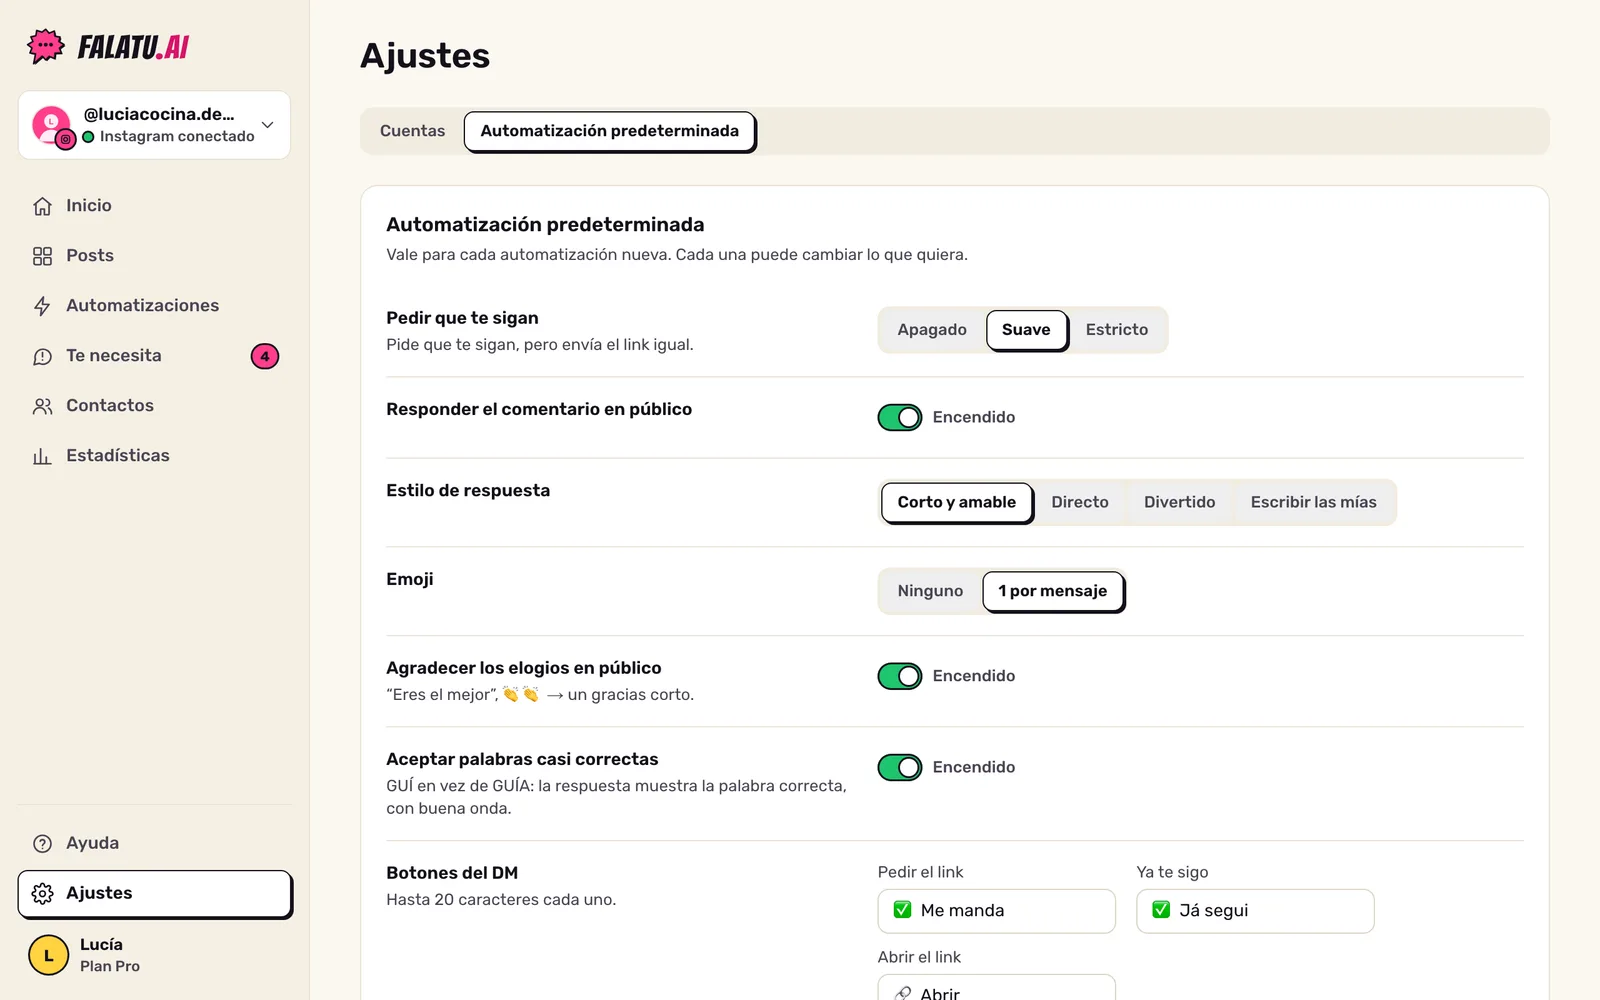Edit the Pedir el link button text
Image resolution: width=1600 pixels, height=1000 pixels.
point(996,911)
